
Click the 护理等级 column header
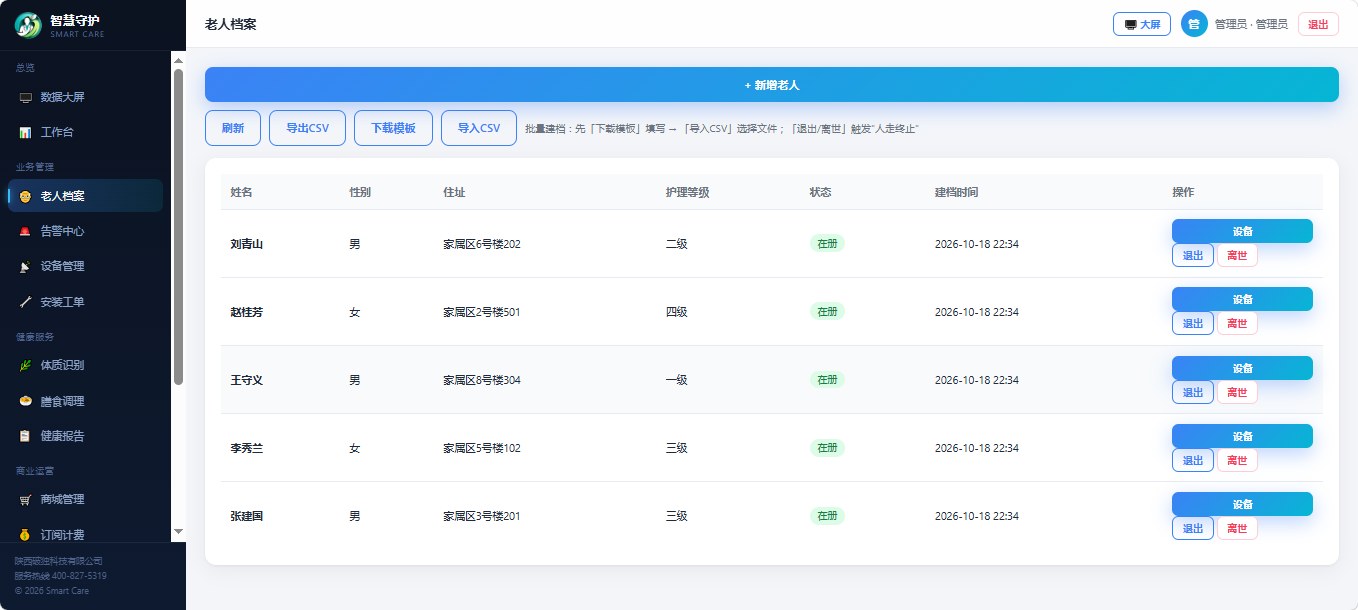click(x=687, y=192)
